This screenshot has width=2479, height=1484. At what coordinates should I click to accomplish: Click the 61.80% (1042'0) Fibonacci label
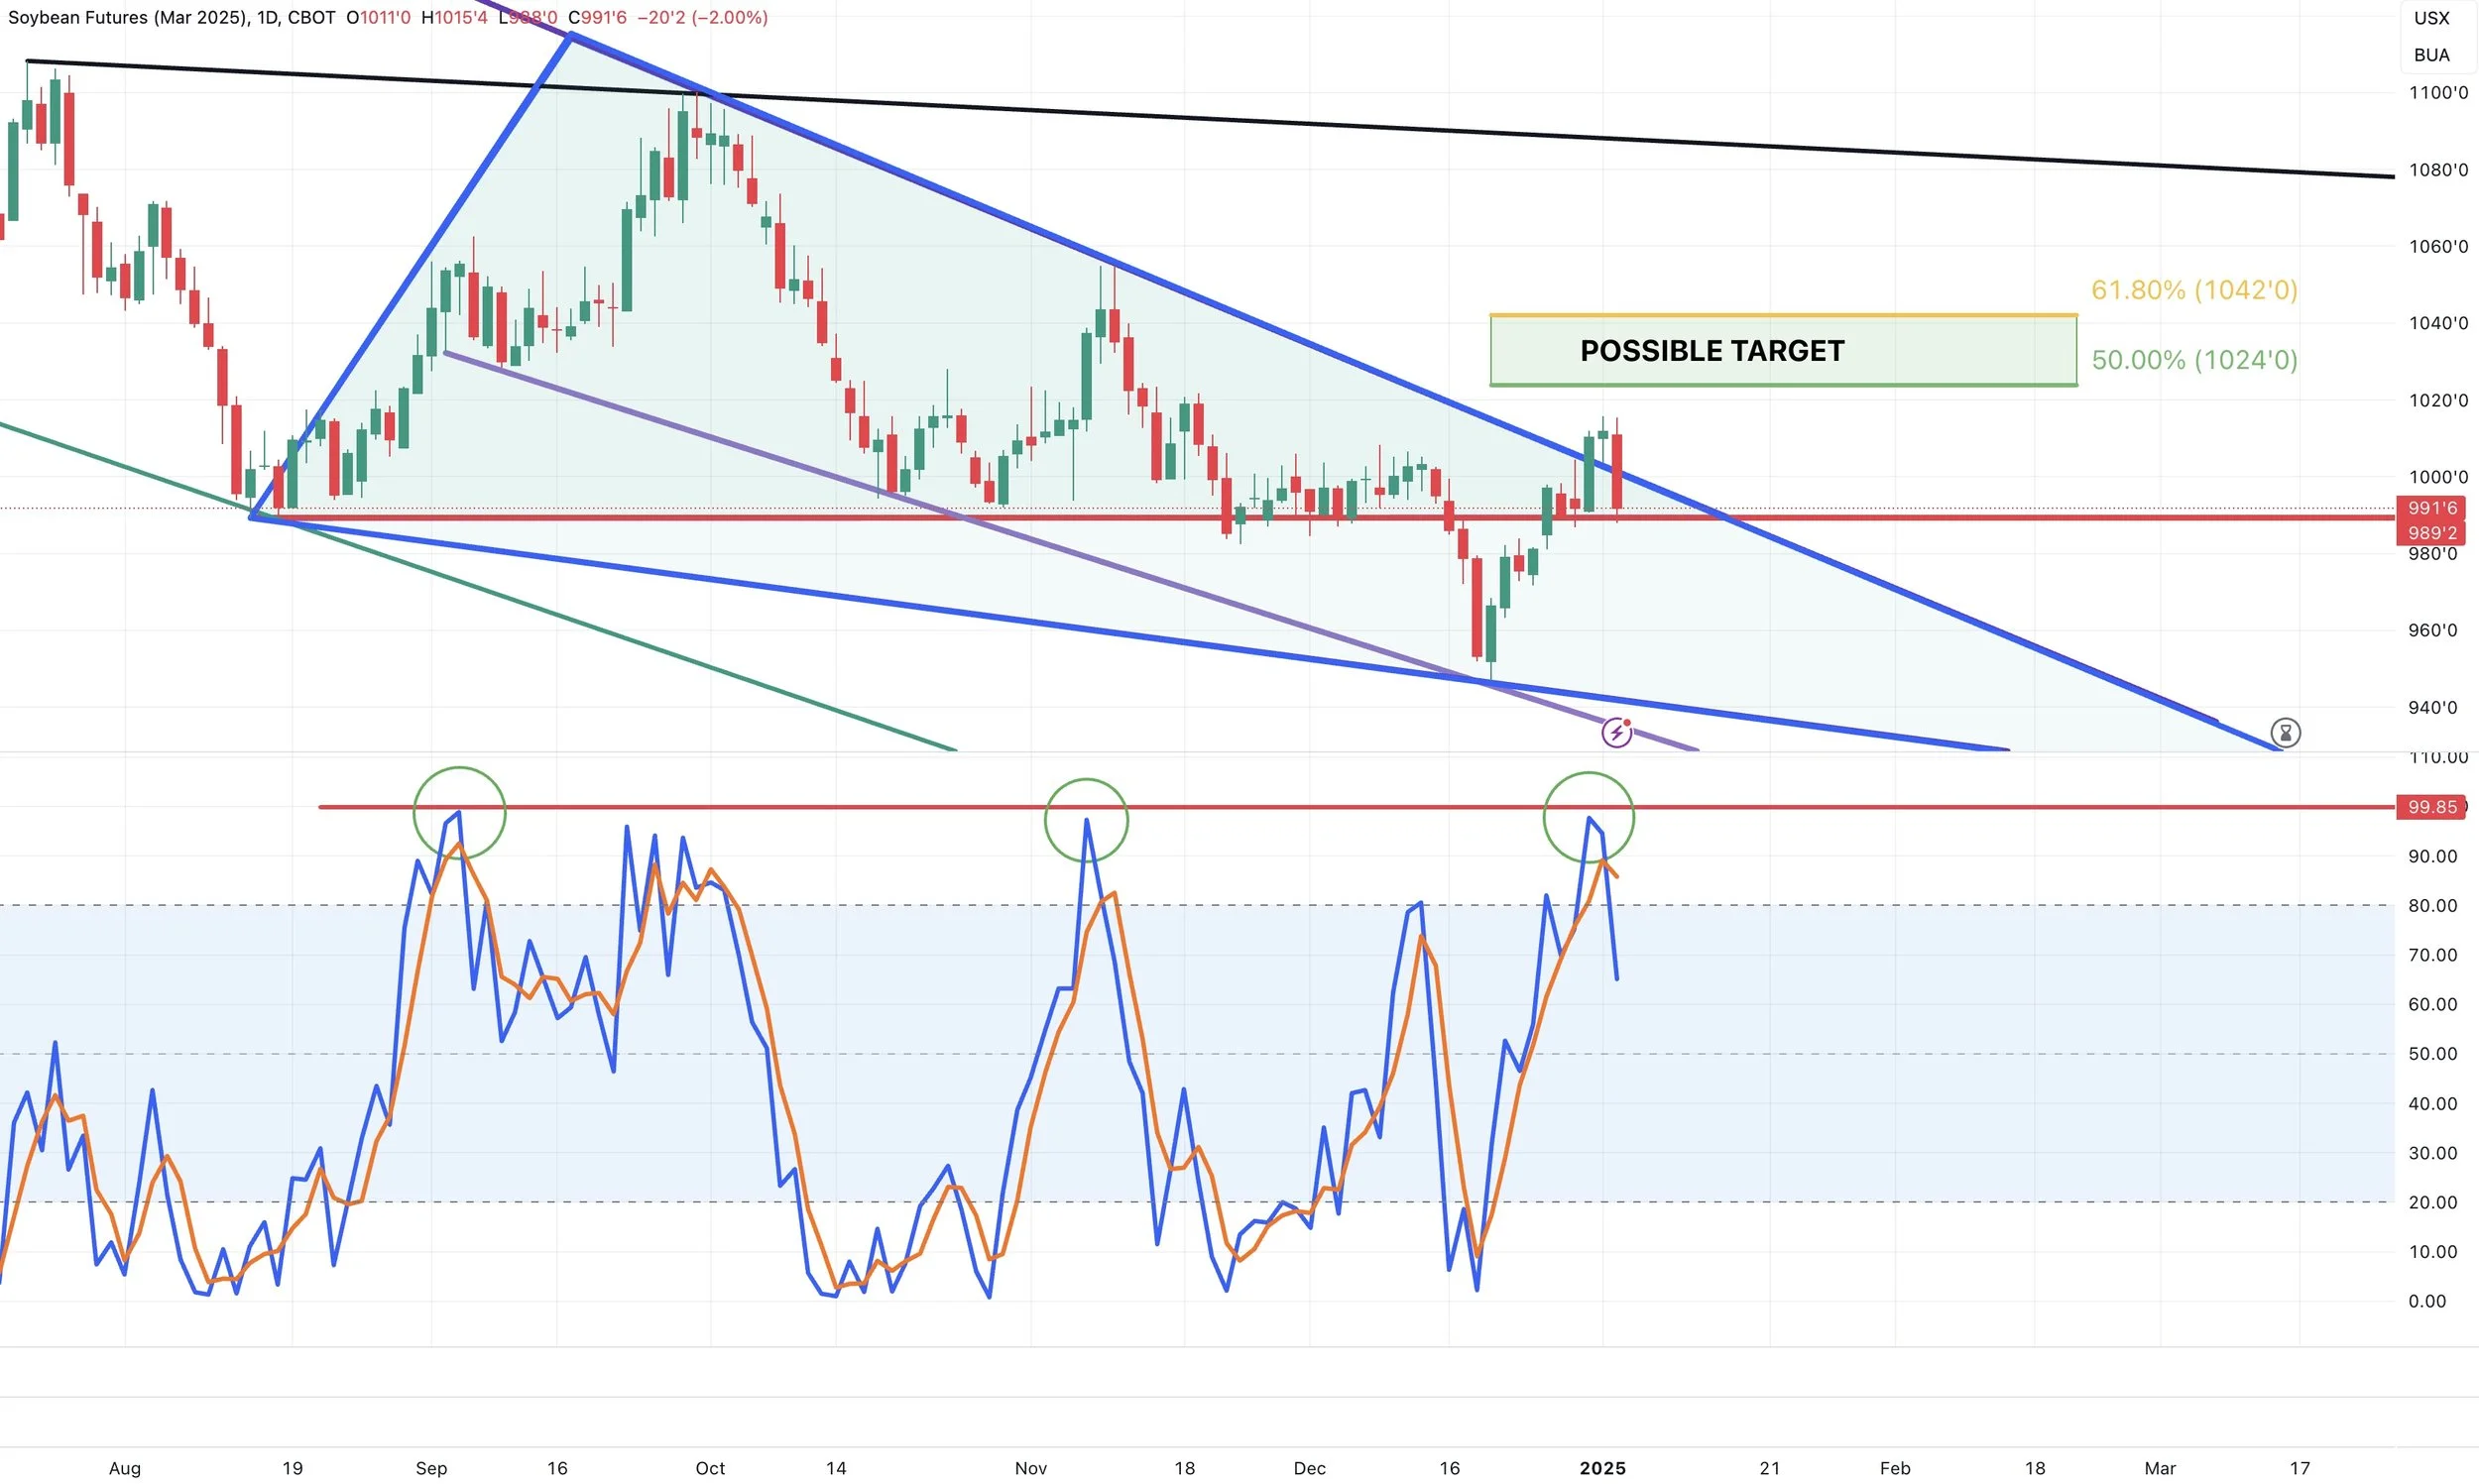pos(2193,290)
